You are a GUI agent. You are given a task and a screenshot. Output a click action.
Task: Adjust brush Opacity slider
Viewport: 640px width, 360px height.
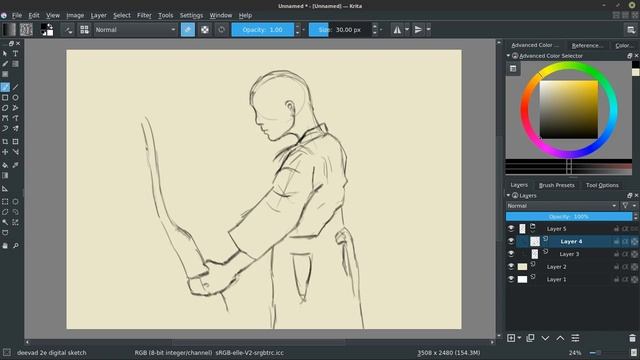(x=262, y=30)
